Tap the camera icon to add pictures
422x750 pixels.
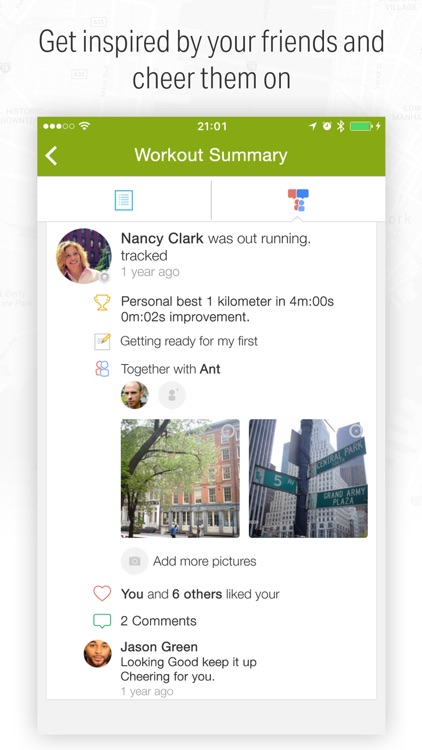pos(134,561)
